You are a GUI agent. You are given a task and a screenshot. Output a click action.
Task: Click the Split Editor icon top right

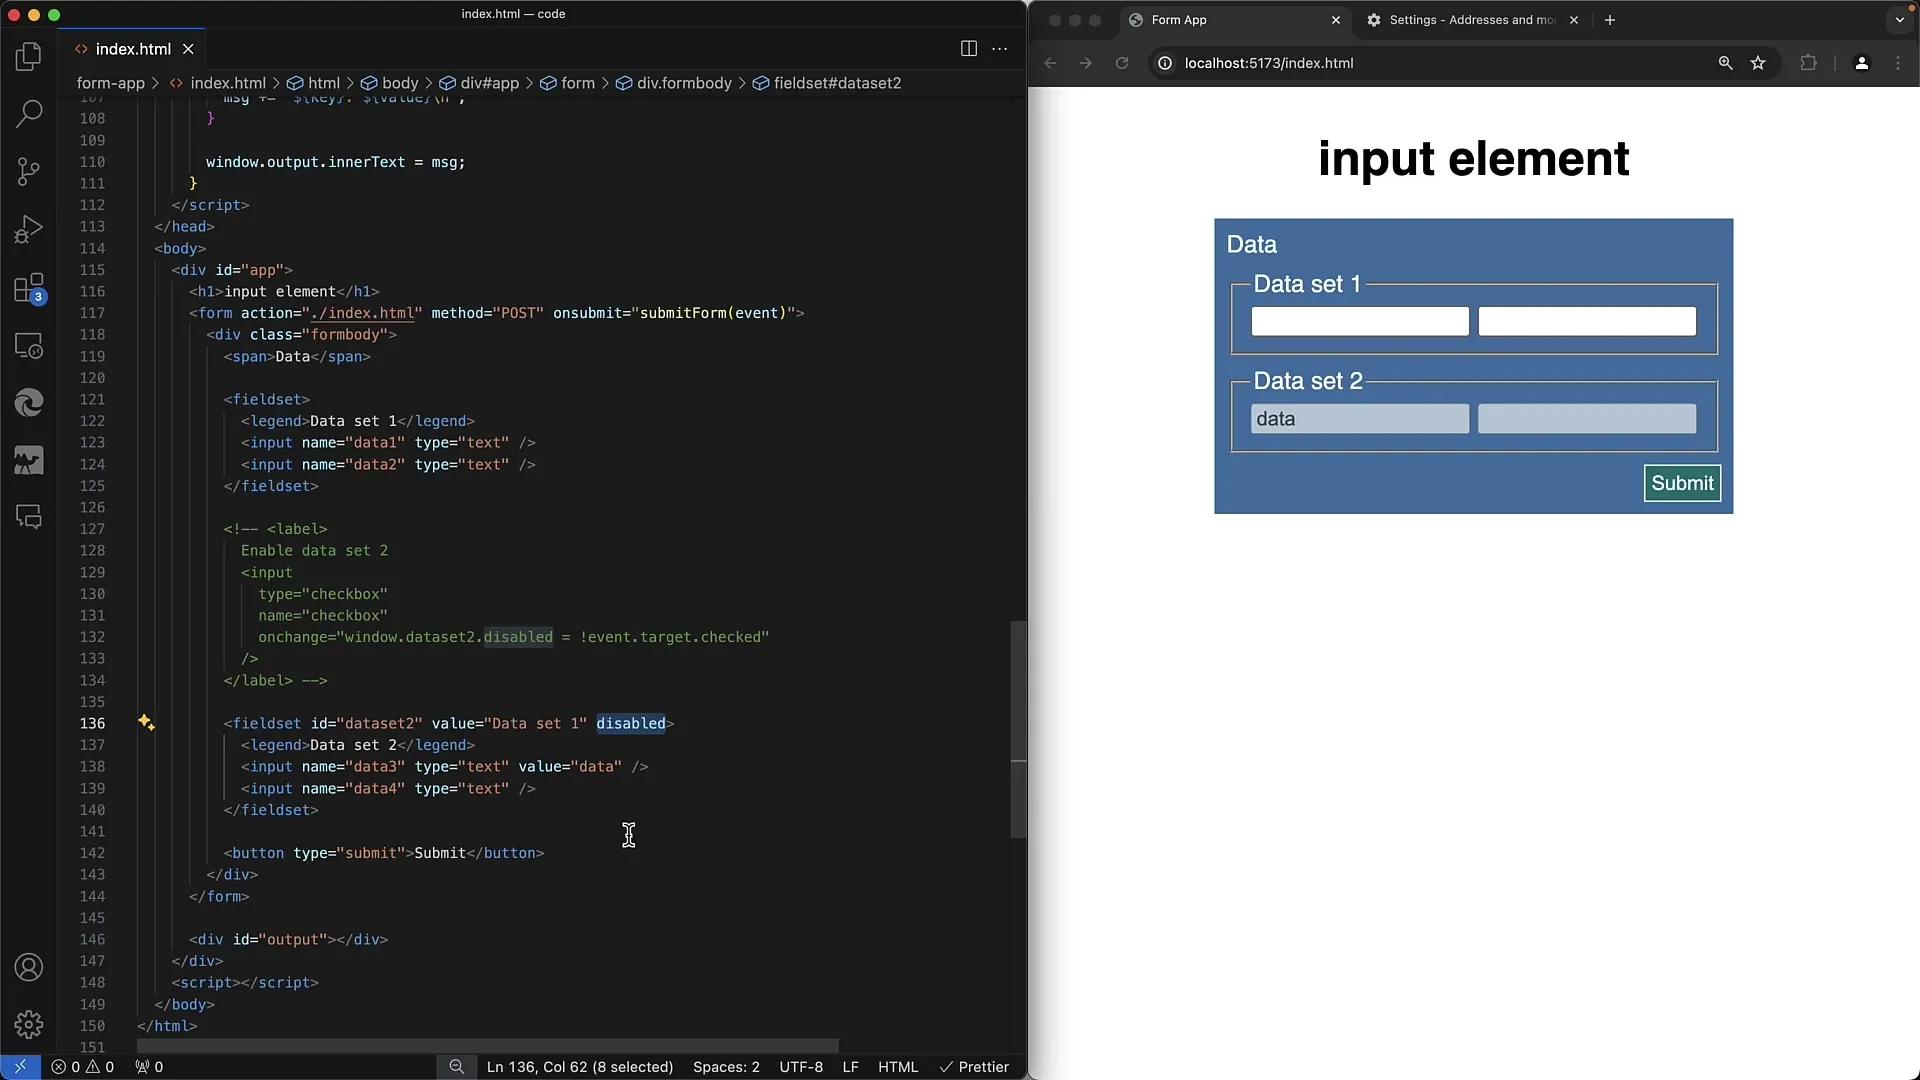(x=969, y=49)
